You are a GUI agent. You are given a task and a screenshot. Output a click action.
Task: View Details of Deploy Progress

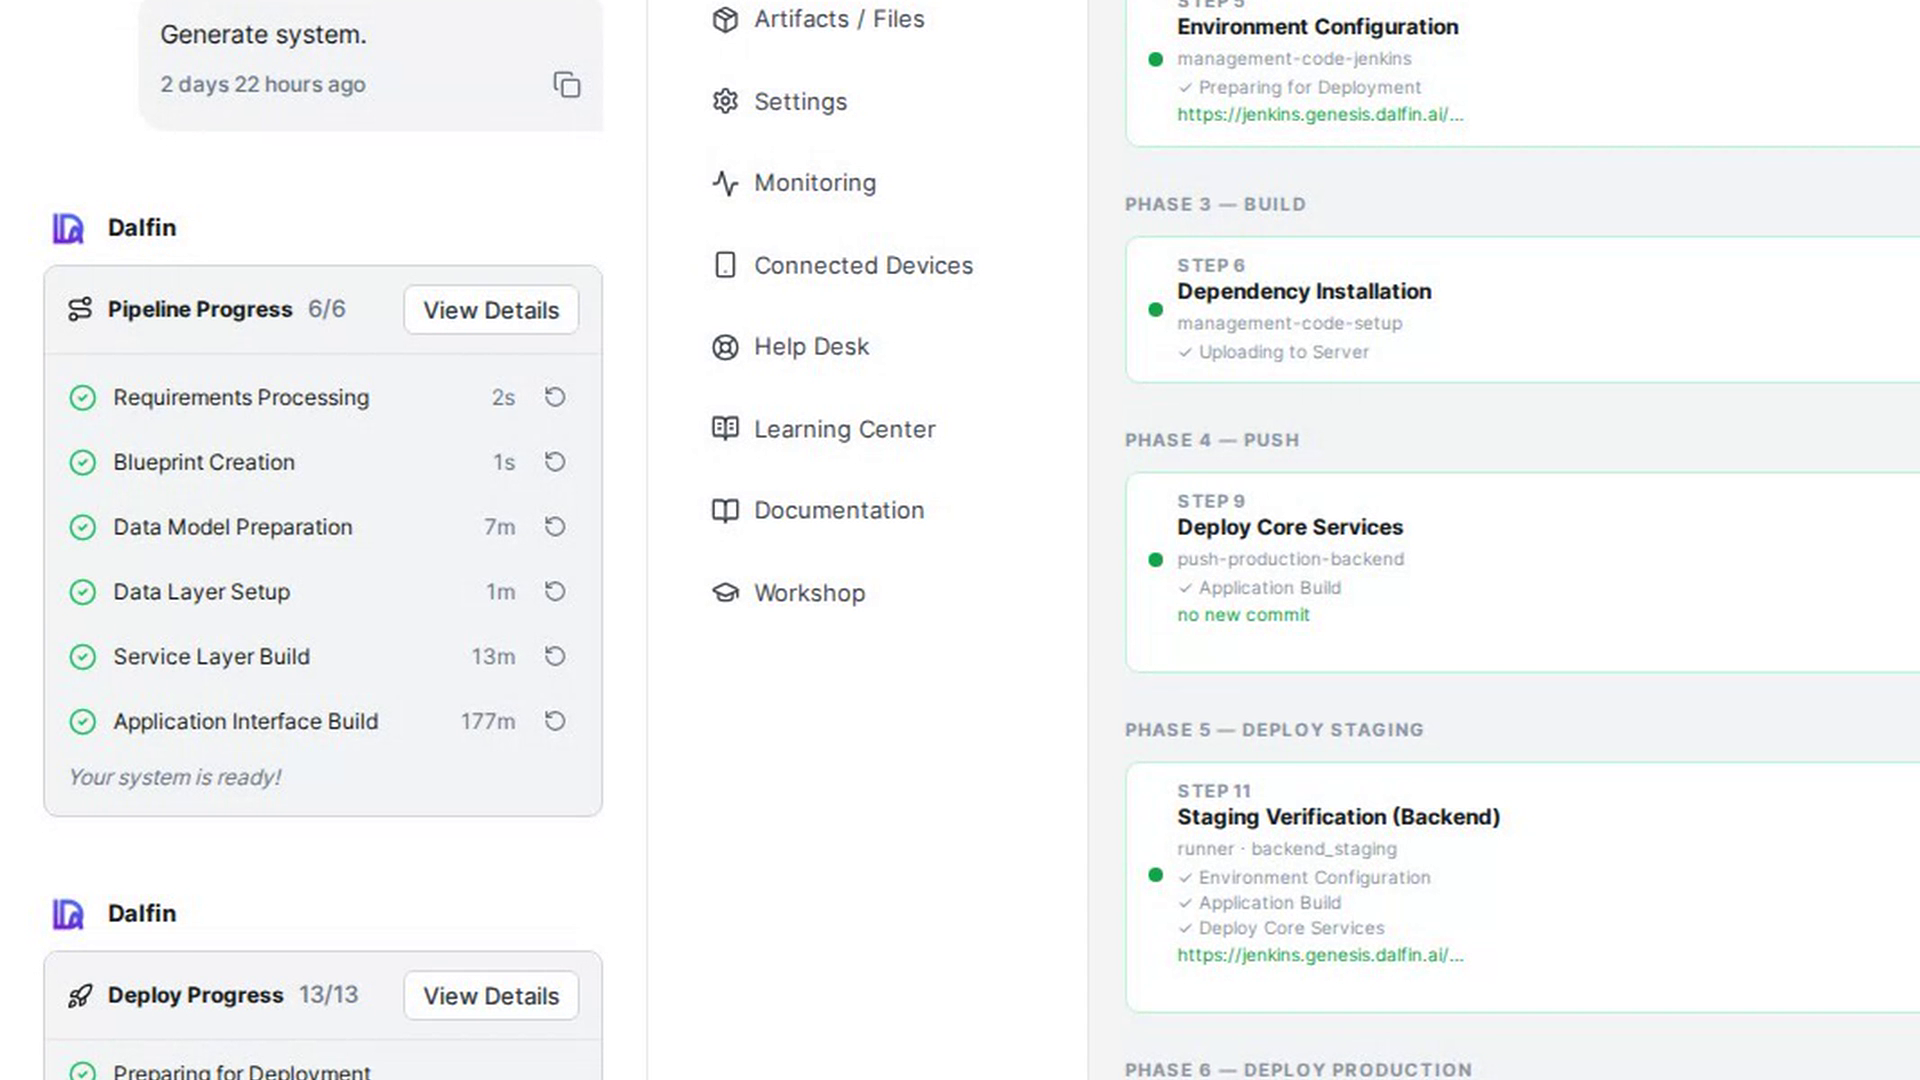pyautogui.click(x=491, y=996)
